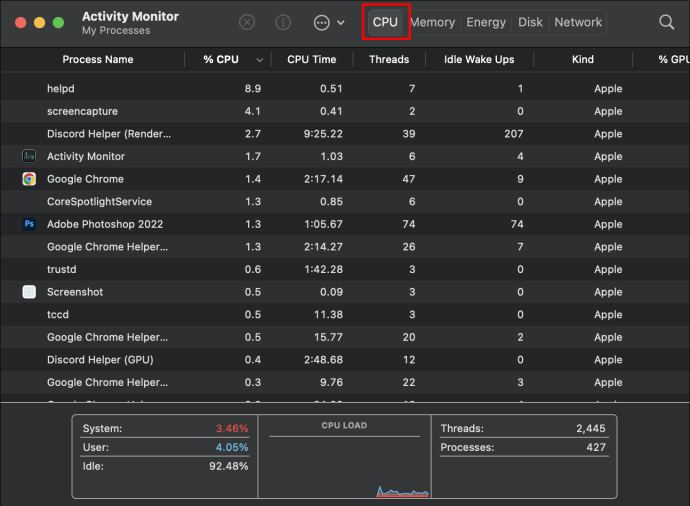690x506 pixels.
Task: Open the search magnifier icon
Action: pos(667,22)
